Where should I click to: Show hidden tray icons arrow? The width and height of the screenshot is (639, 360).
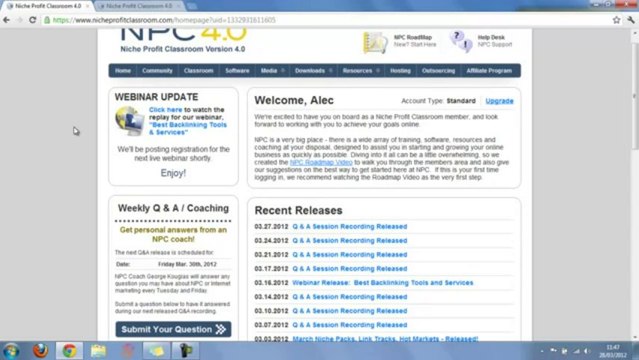point(542,351)
